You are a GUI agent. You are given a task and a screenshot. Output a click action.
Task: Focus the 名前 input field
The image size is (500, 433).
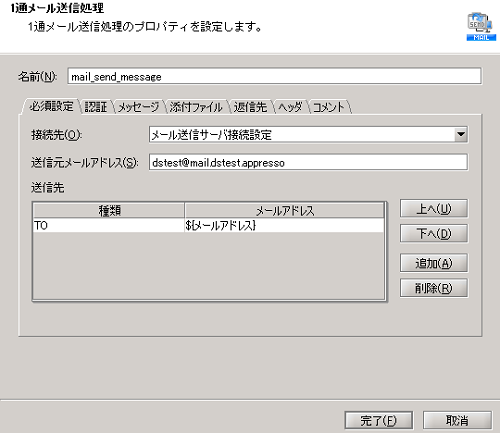274,76
